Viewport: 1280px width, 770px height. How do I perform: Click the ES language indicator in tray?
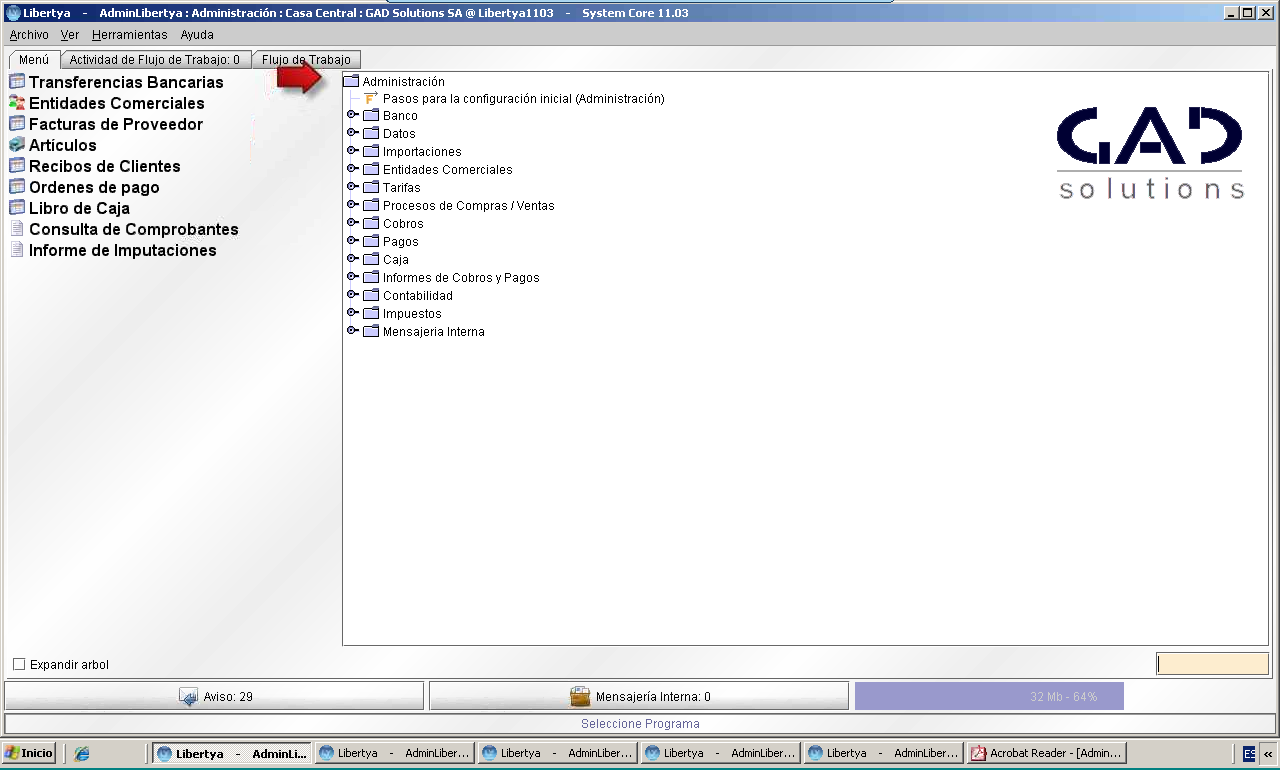[x=1249, y=754]
